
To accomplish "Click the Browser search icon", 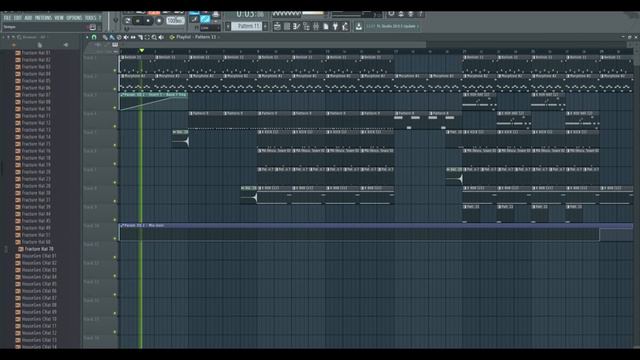I will pos(19,37).
